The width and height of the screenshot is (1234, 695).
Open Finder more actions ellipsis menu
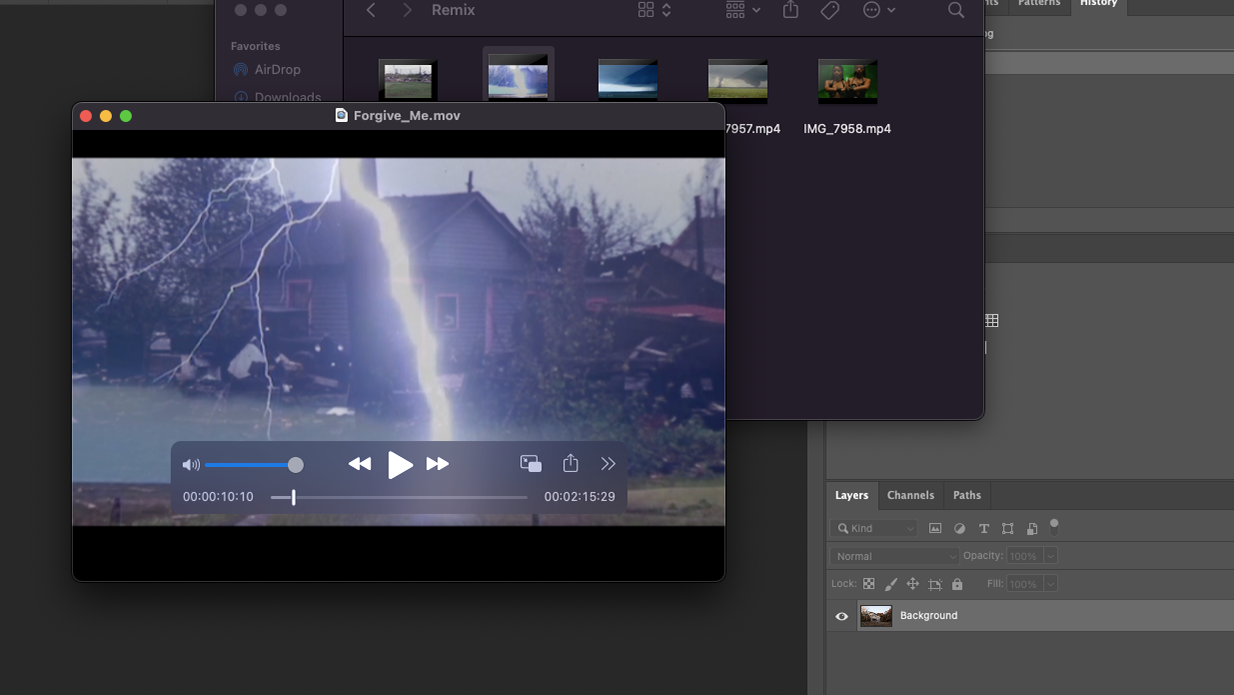pos(879,10)
